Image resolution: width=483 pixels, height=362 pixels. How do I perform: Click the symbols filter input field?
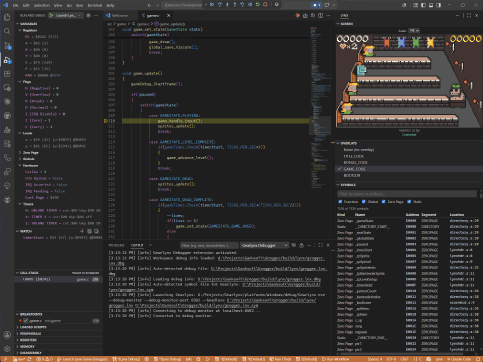[407, 194]
